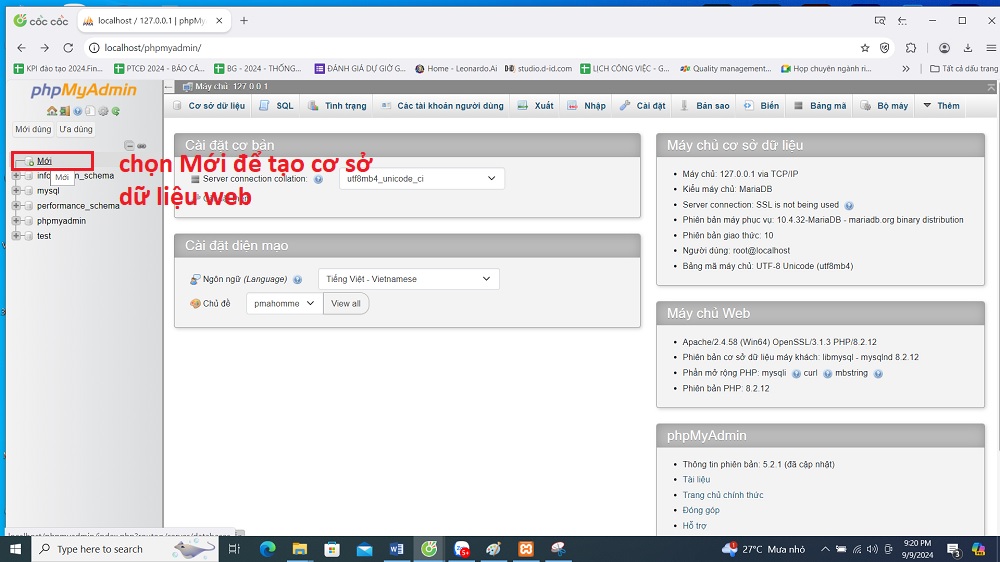Click mysqli extension help icon

[796, 374]
